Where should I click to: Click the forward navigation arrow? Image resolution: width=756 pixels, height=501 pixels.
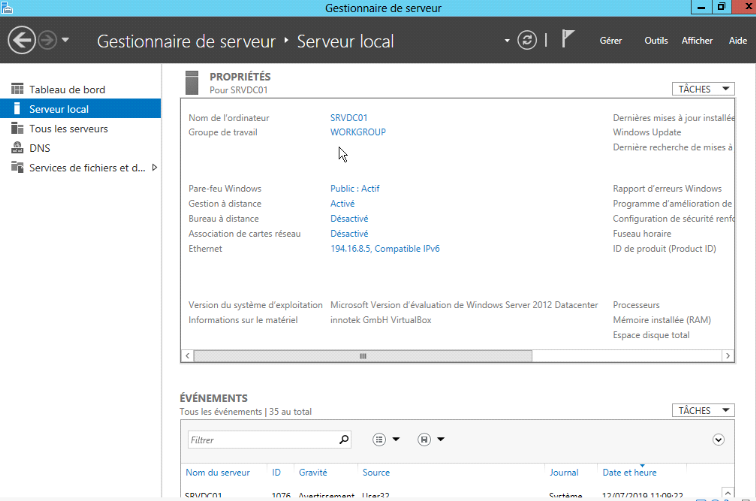click(x=47, y=40)
